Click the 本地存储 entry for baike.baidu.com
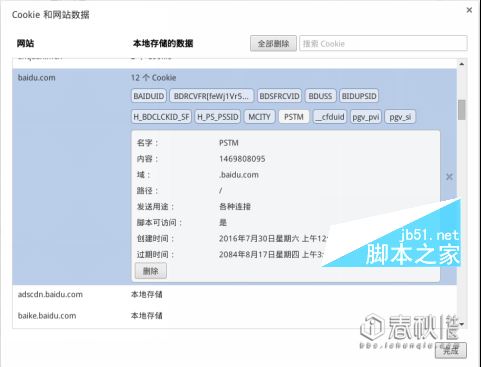481x367 pixels. [147, 316]
